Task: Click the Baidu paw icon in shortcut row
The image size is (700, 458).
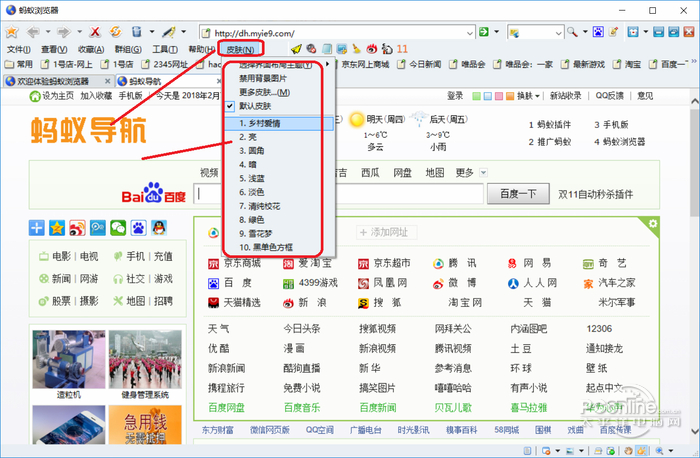Action: [x=138, y=228]
